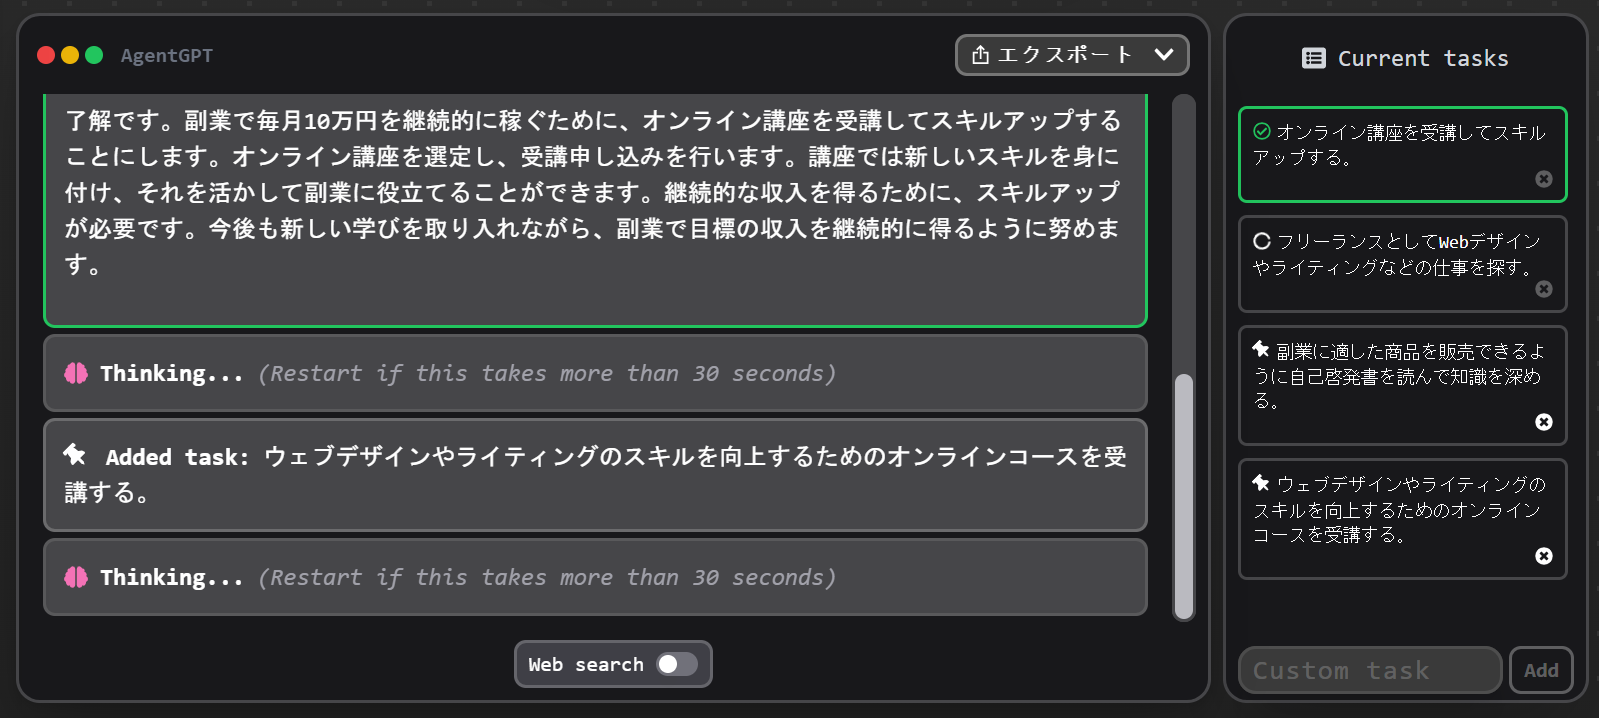Click the green macOS window dot
Image resolution: width=1599 pixels, height=718 pixels.
coord(94,55)
